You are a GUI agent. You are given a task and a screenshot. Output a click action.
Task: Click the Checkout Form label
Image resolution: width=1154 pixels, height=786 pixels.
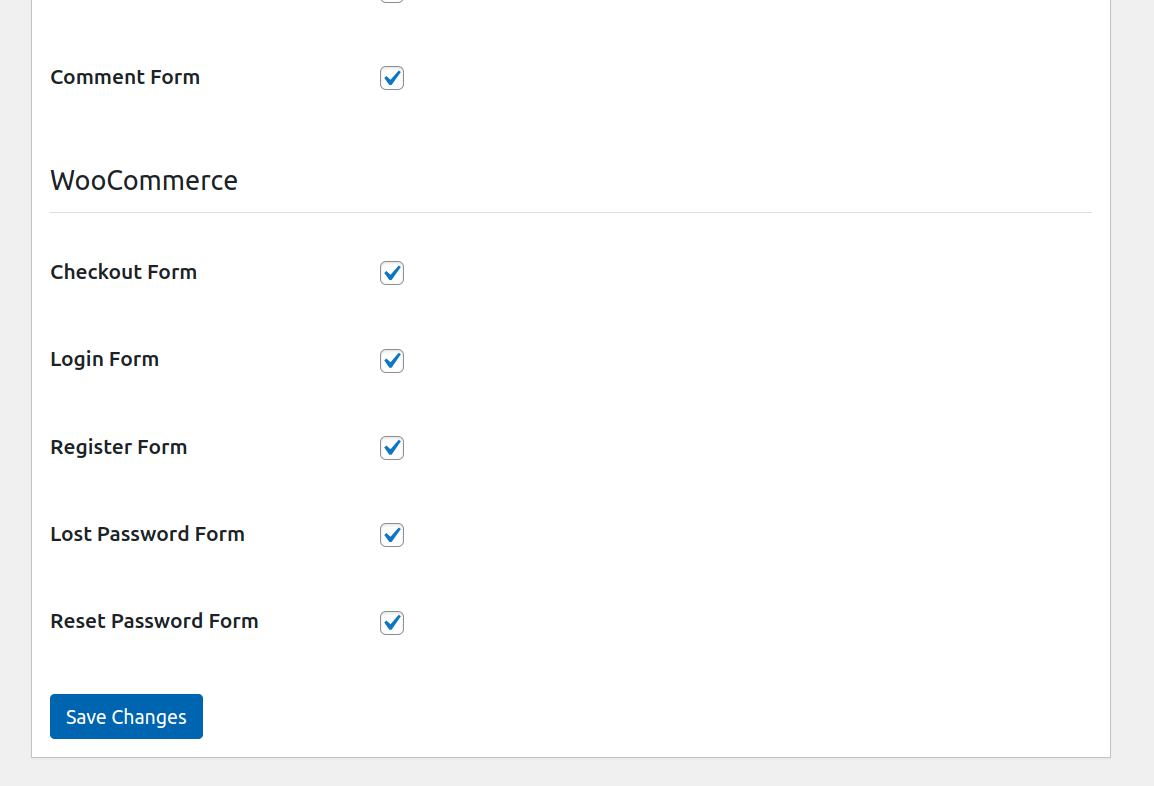[124, 272]
